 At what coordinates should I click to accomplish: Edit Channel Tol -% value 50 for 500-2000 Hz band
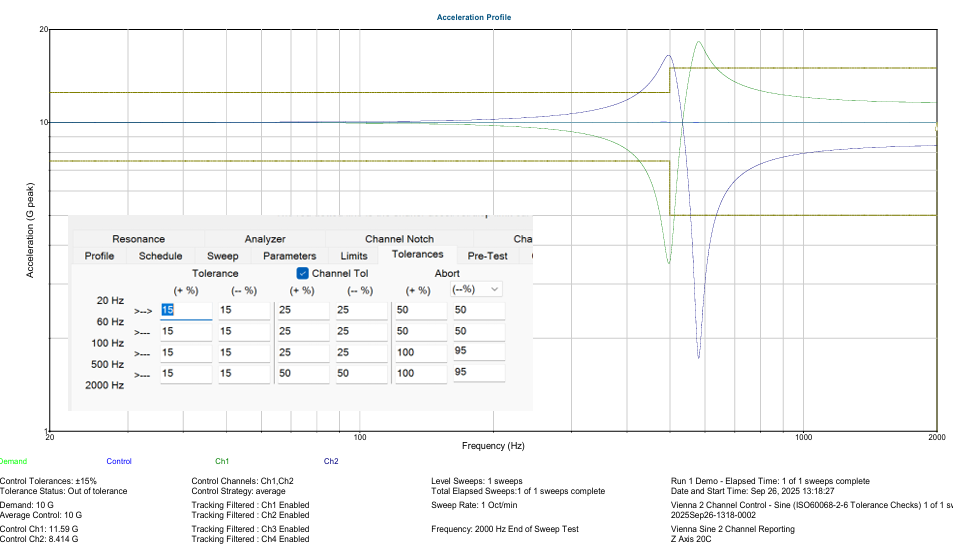tap(362, 374)
